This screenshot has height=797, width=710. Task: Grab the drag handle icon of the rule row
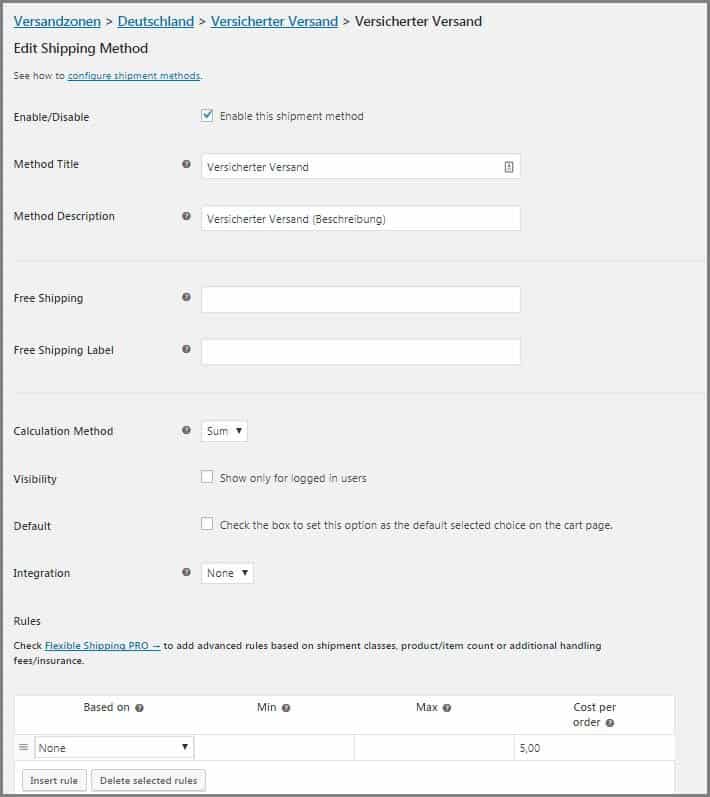tap(24, 747)
